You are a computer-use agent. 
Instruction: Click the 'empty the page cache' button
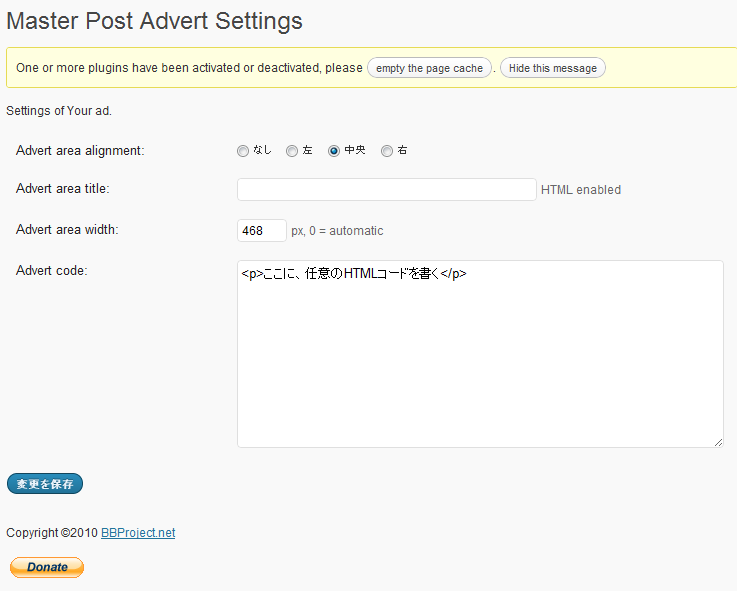(429, 68)
